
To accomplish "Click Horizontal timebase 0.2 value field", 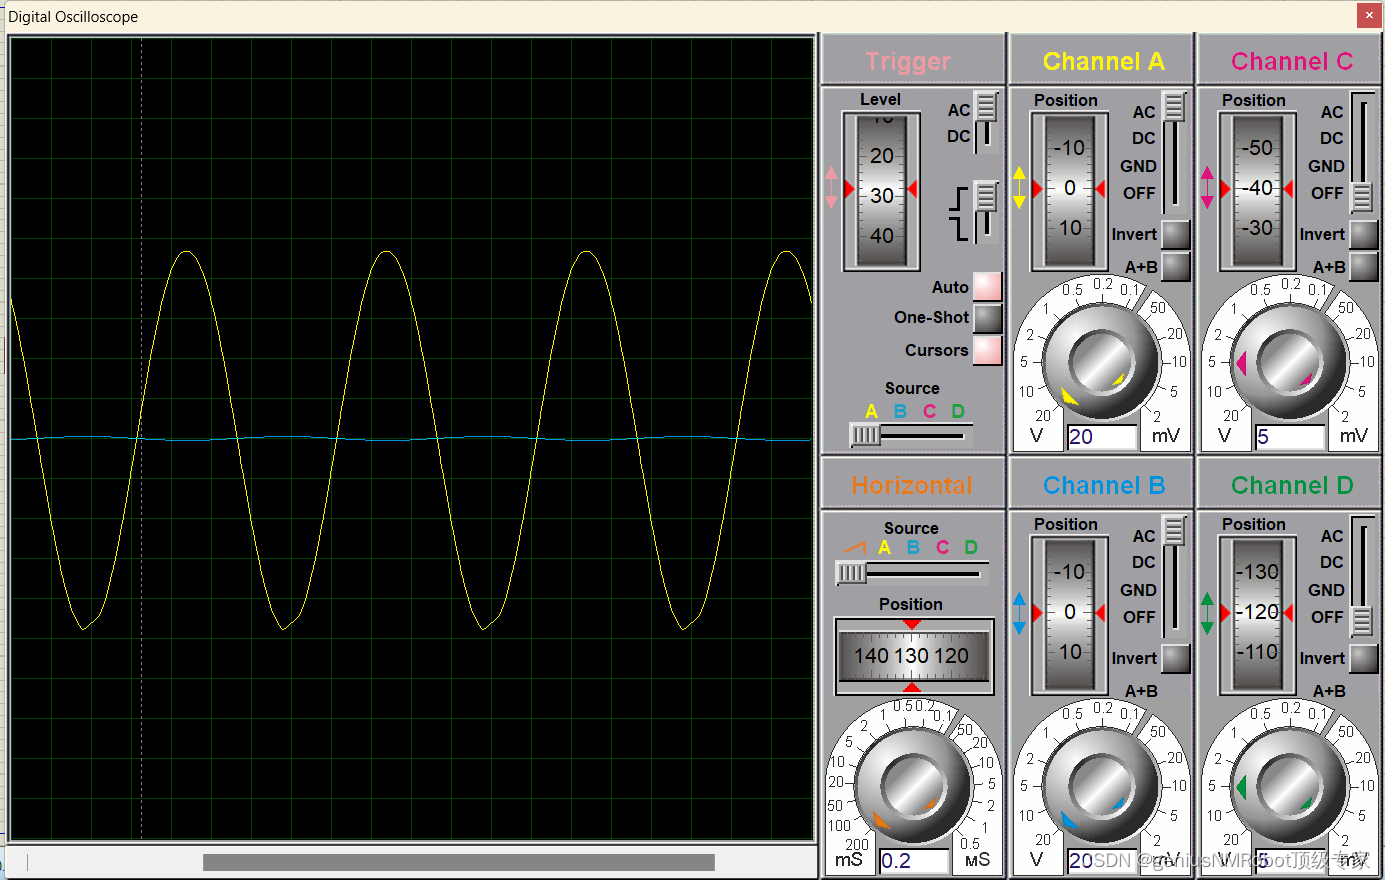I will point(914,861).
